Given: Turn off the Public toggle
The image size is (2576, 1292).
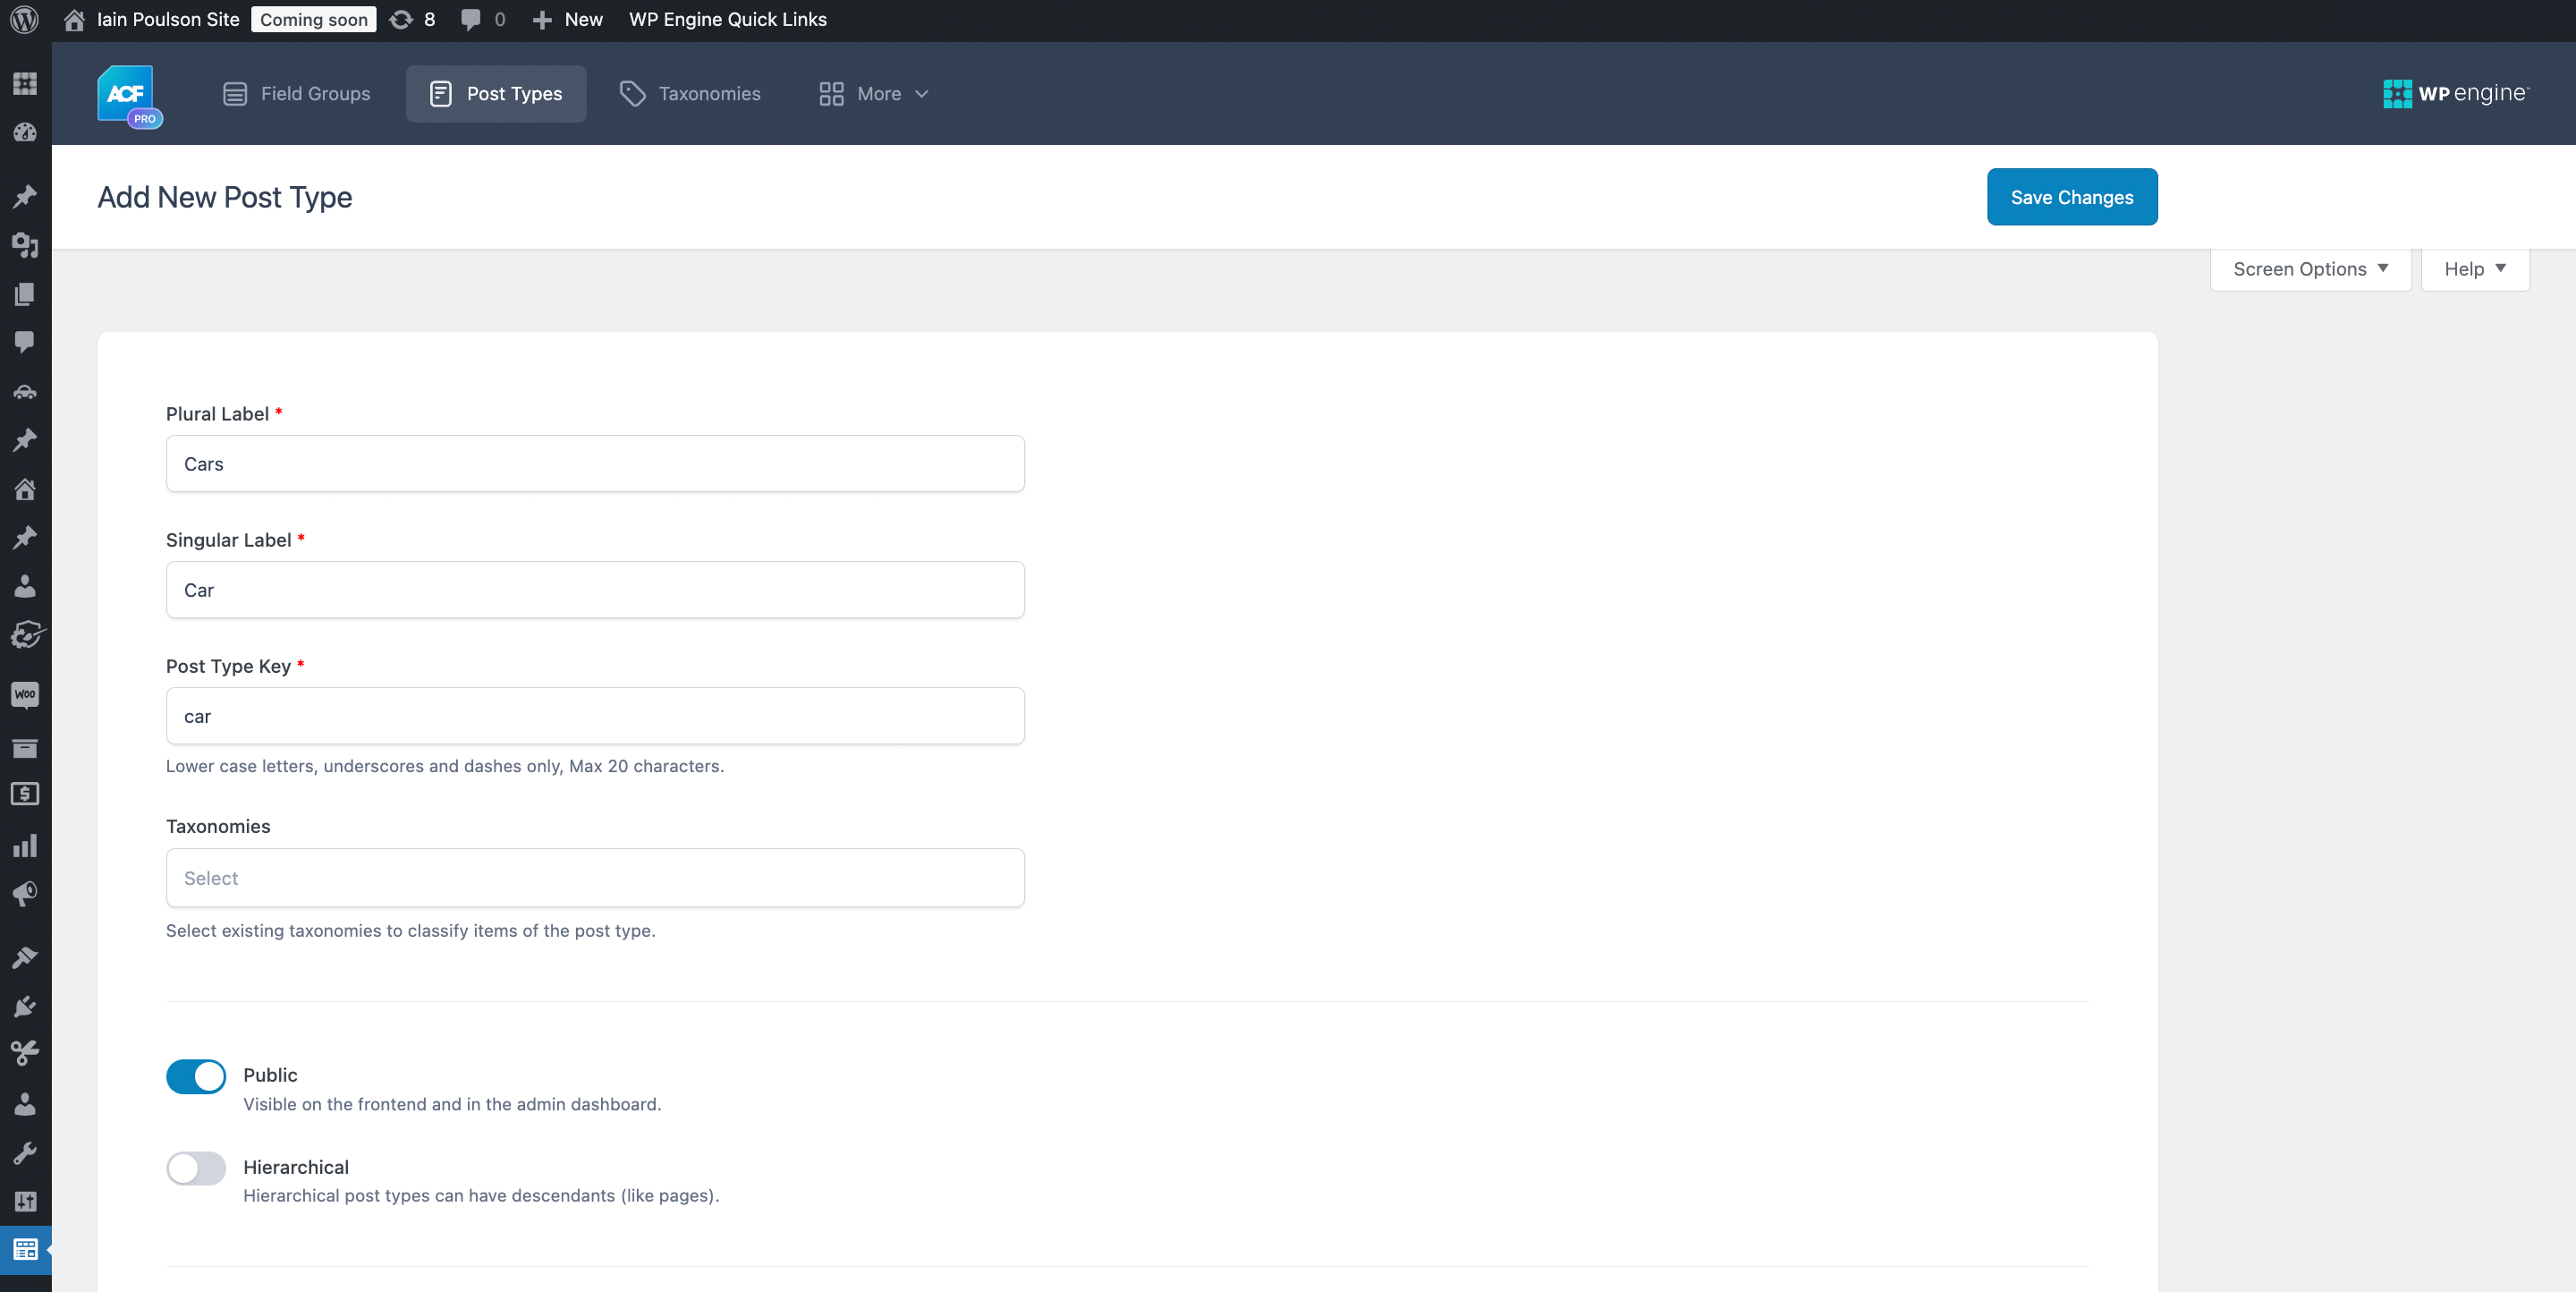Looking at the screenshot, I should click(x=196, y=1076).
